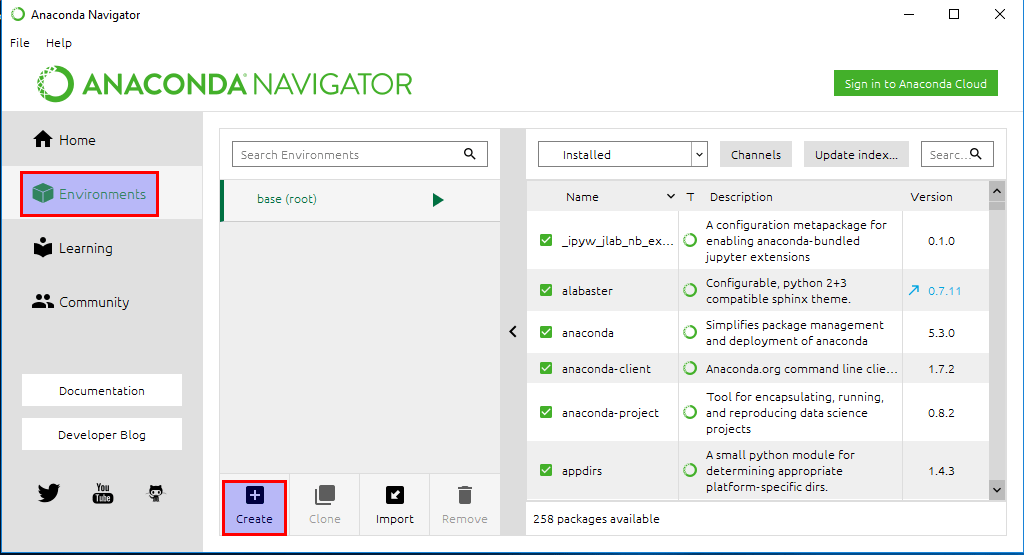This screenshot has width=1024, height=555.
Task: Click the type circle icon for anaconda
Action: point(690,332)
